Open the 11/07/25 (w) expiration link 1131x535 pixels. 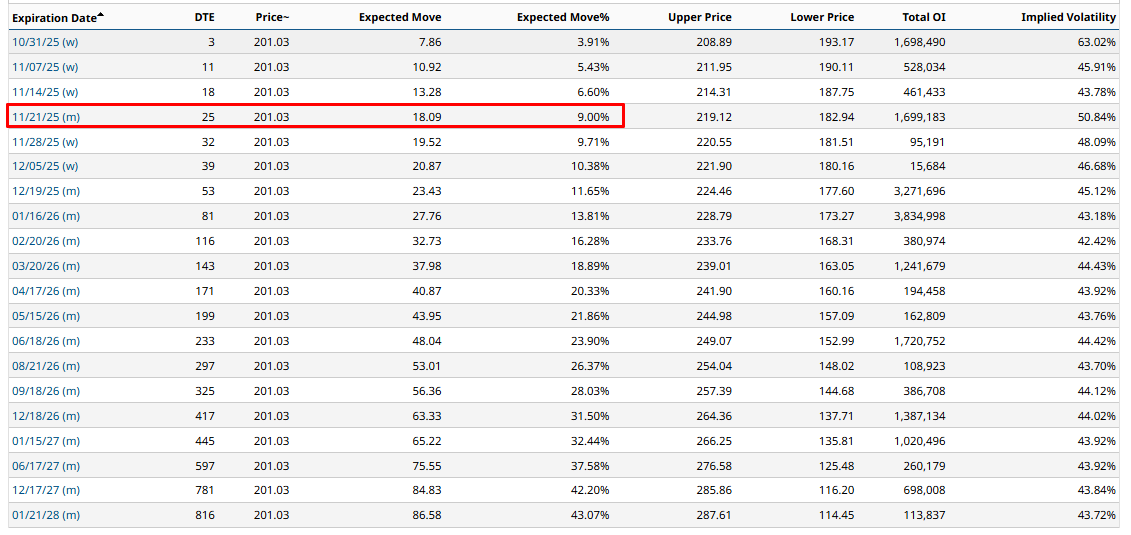45,67
